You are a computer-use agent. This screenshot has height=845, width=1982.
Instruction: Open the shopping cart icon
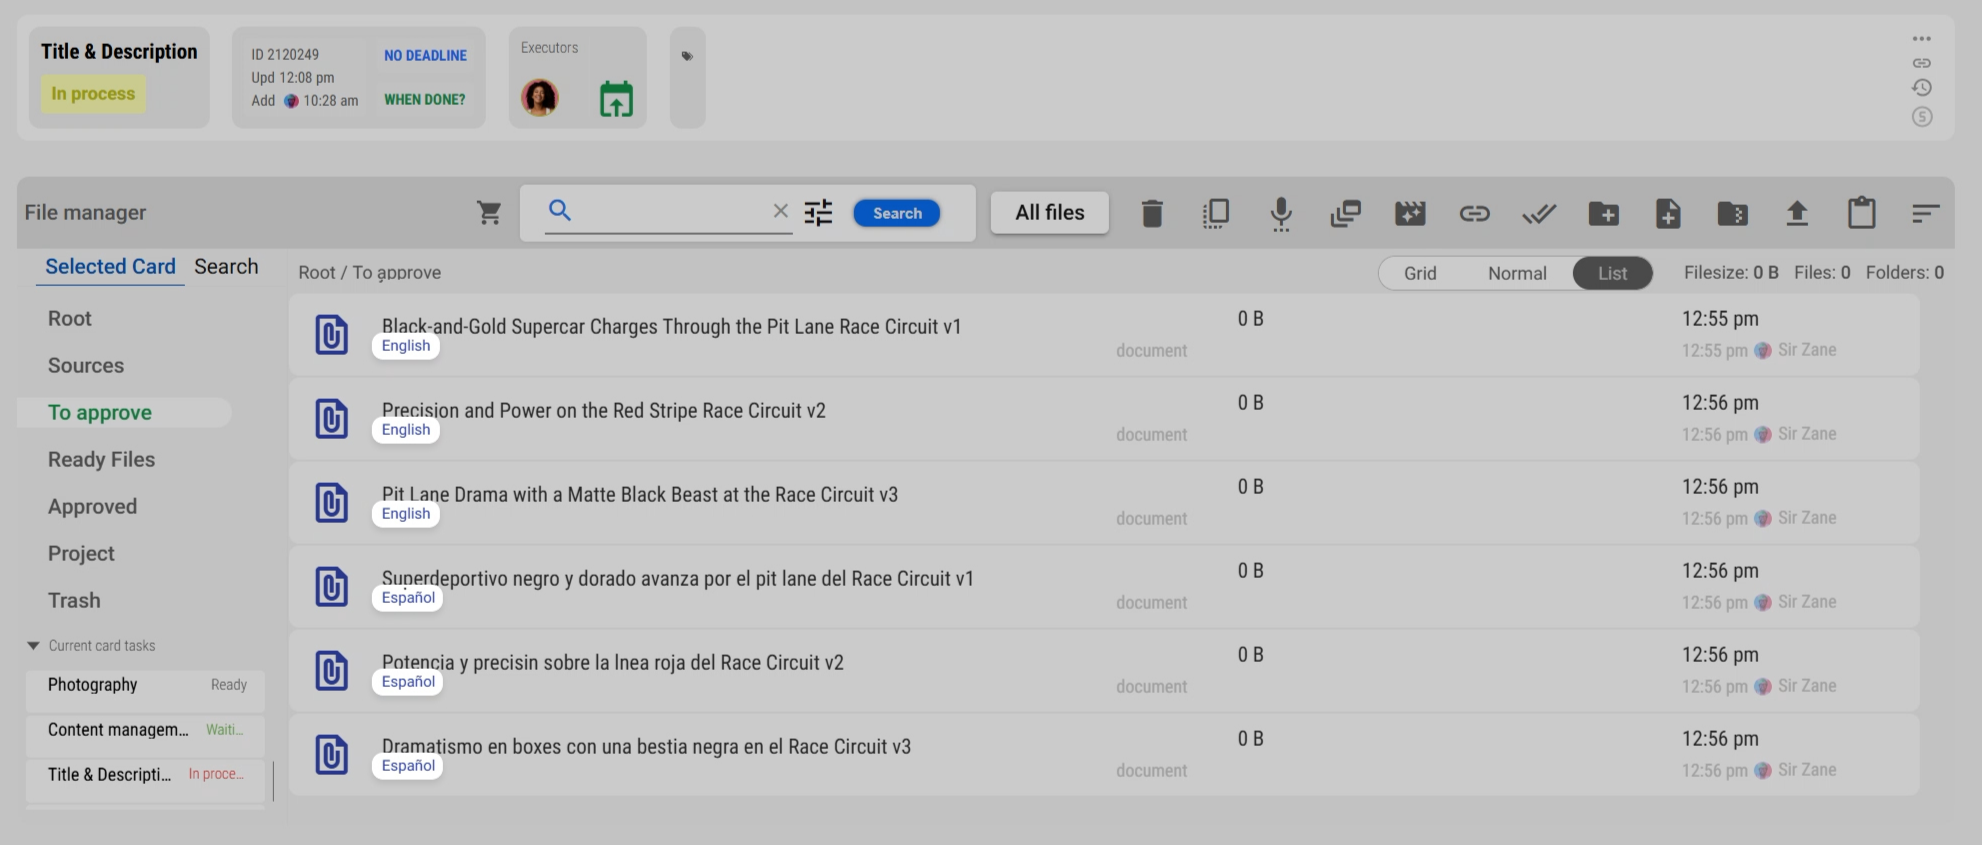tap(489, 212)
